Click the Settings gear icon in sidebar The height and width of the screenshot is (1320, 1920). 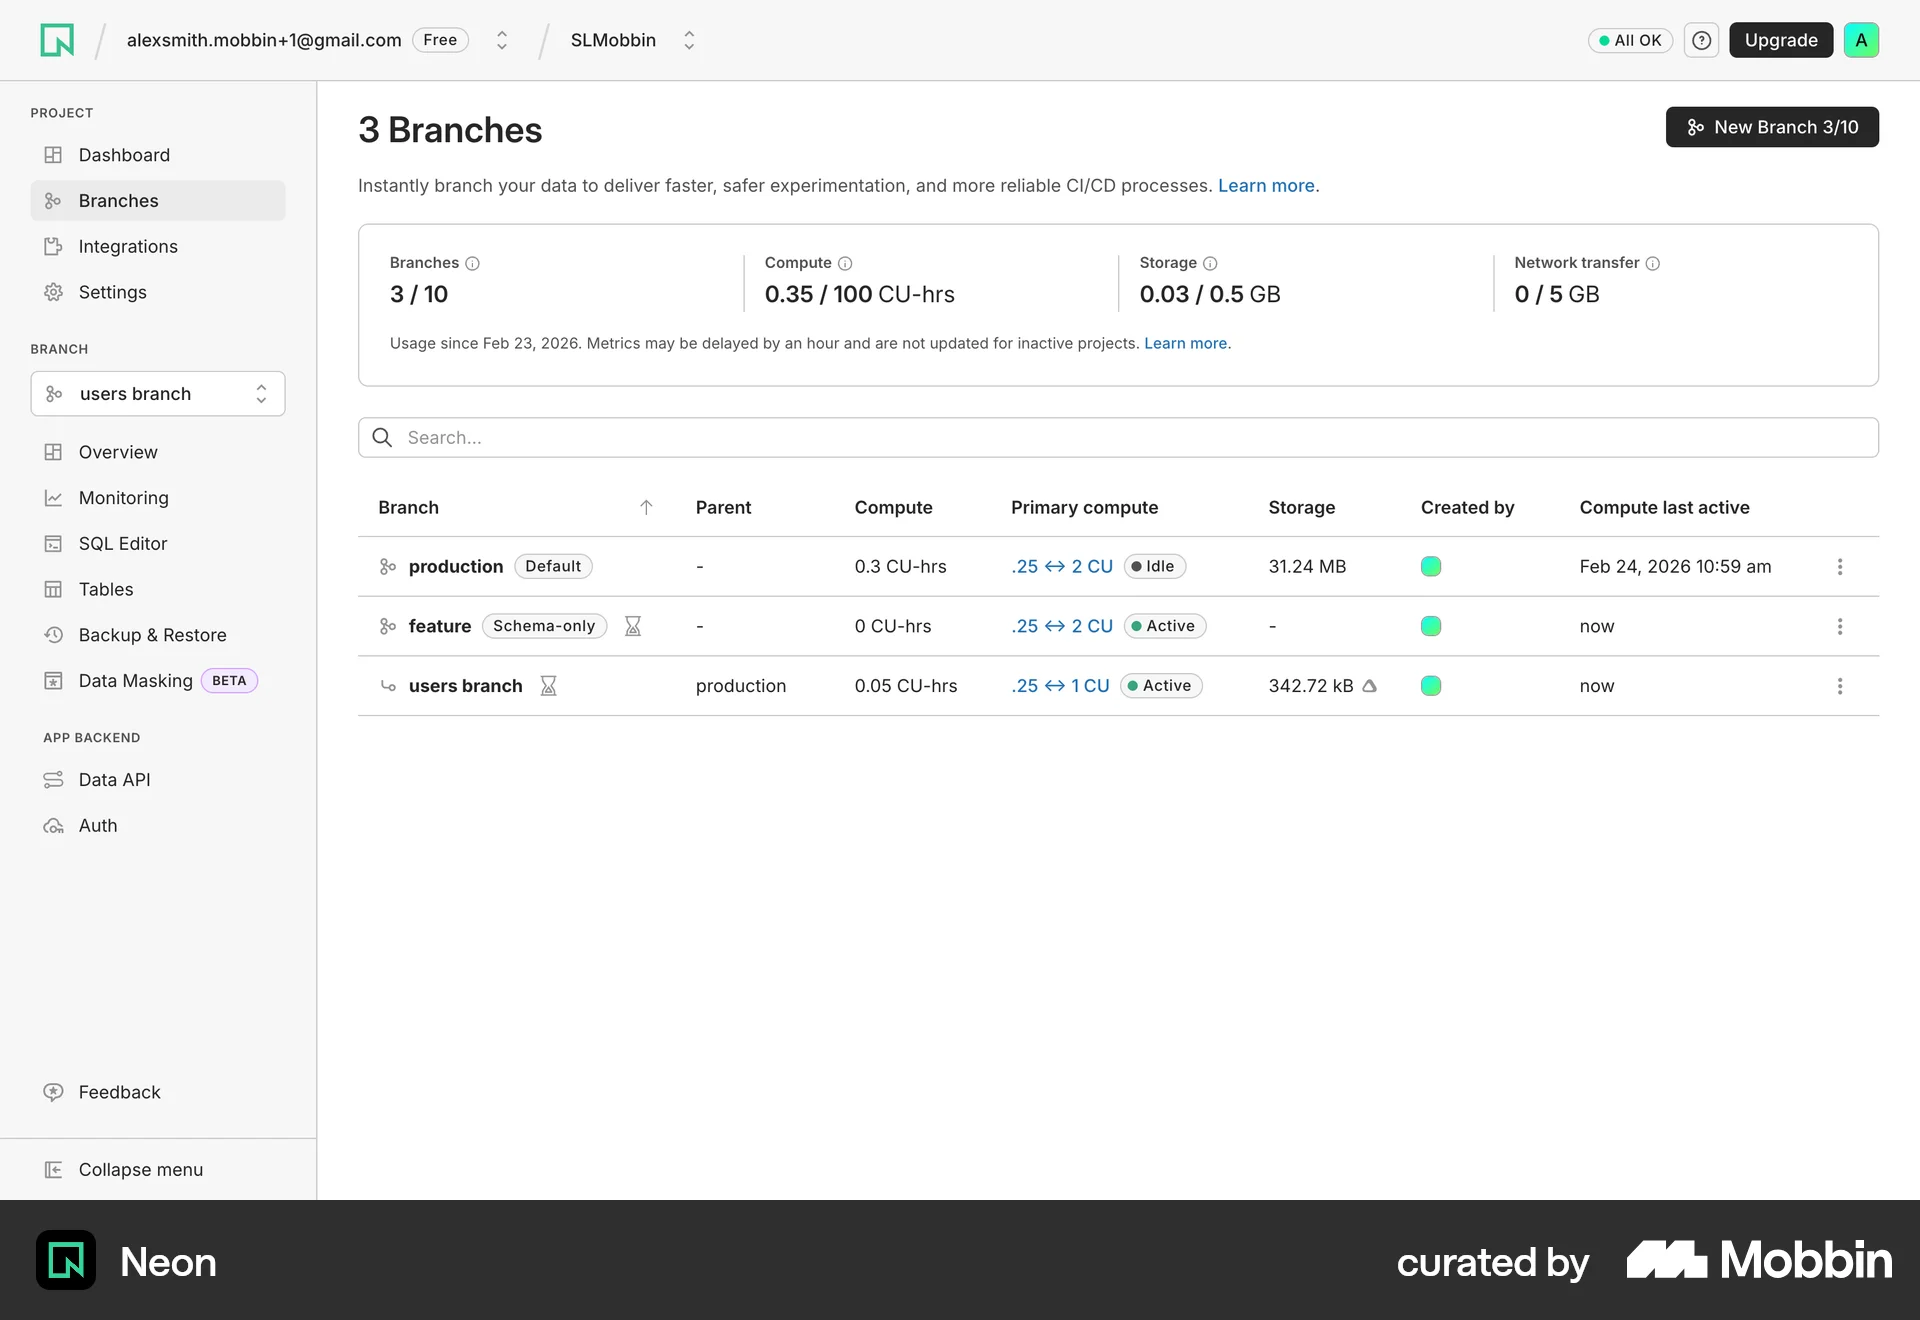[53, 292]
